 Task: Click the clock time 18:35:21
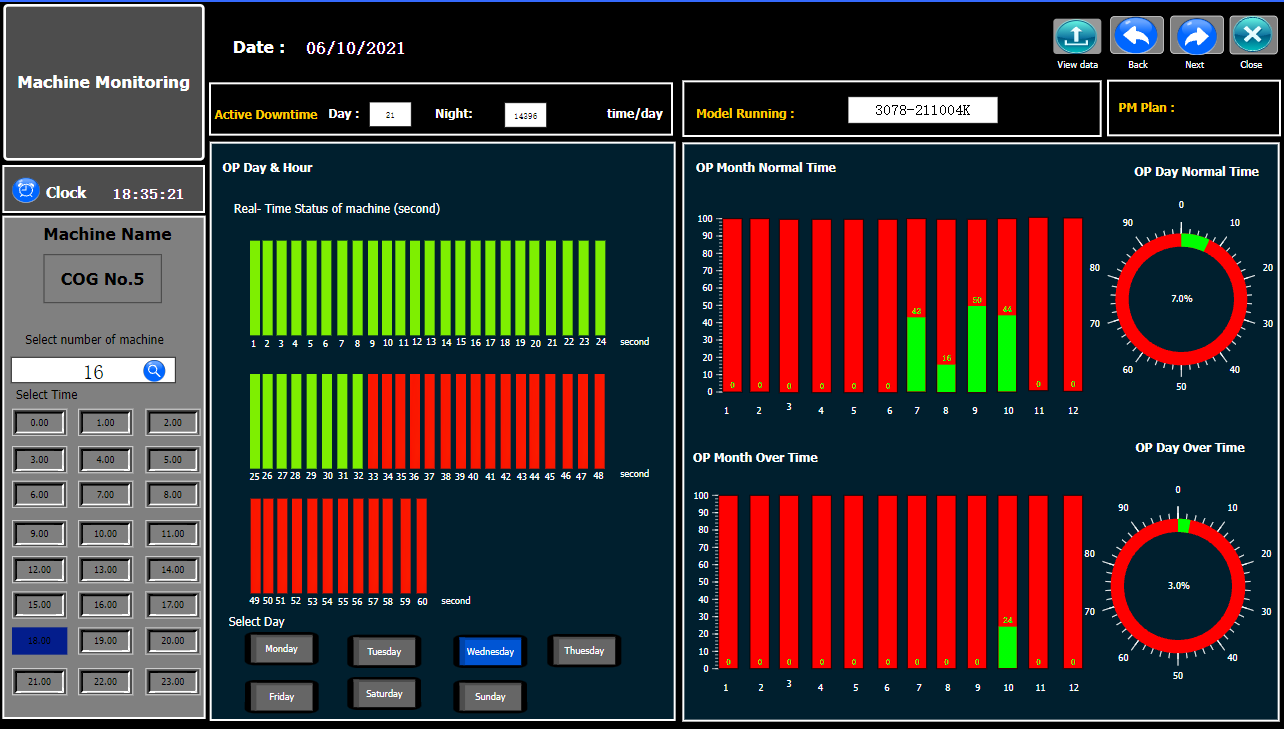pyautogui.click(x=148, y=194)
